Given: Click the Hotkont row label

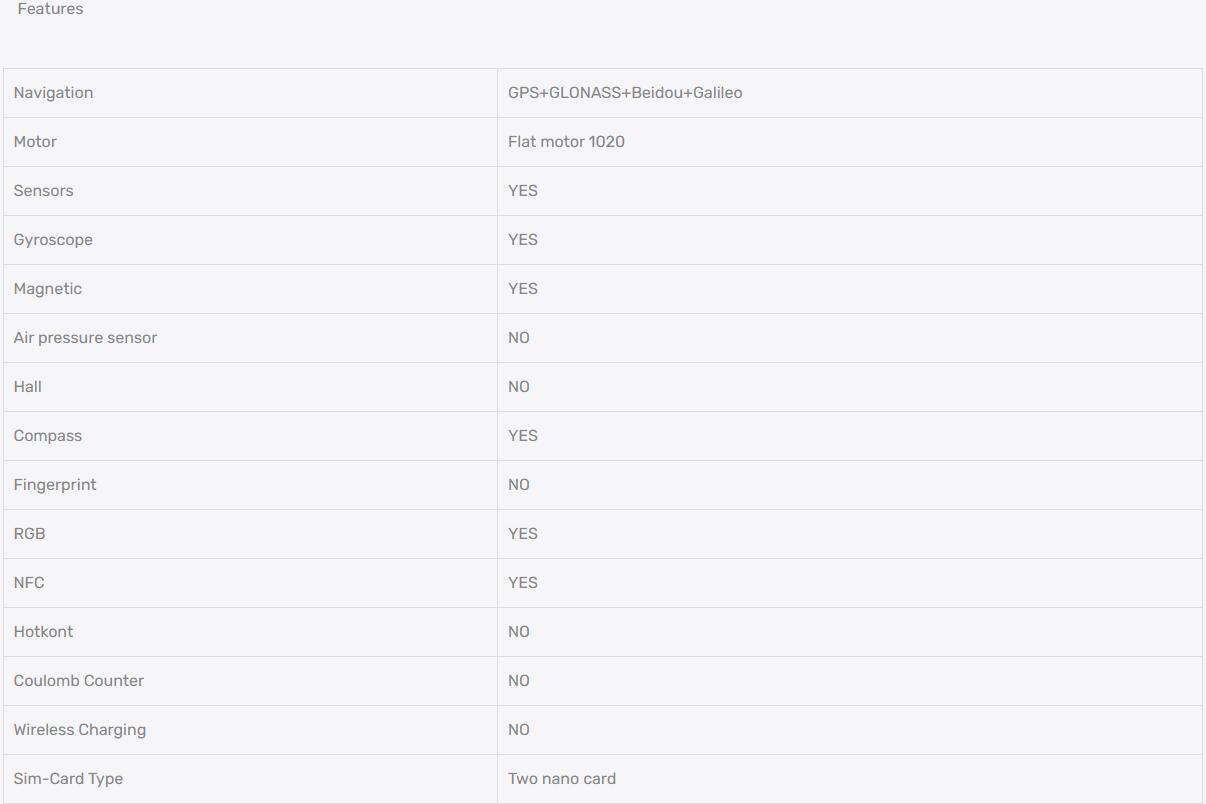Looking at the screenshot, I should click(x=43, y=632).
